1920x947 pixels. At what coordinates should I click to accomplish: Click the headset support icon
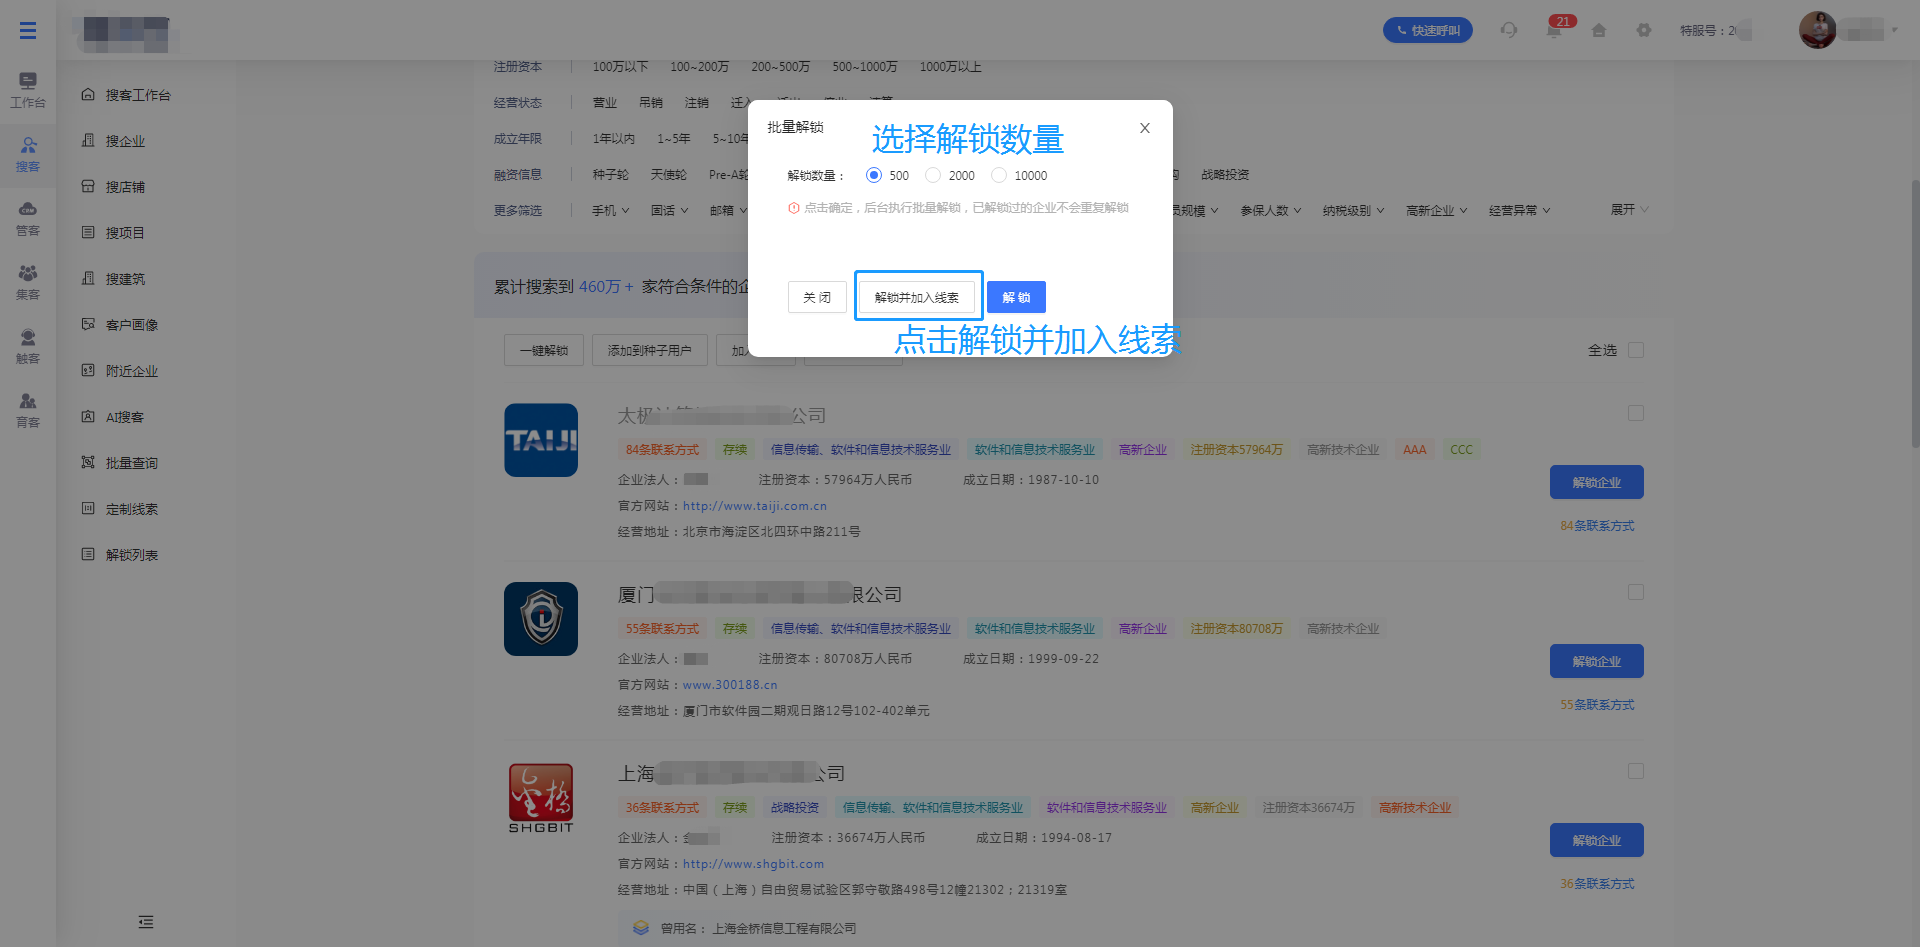click(x=1509, y=30)
